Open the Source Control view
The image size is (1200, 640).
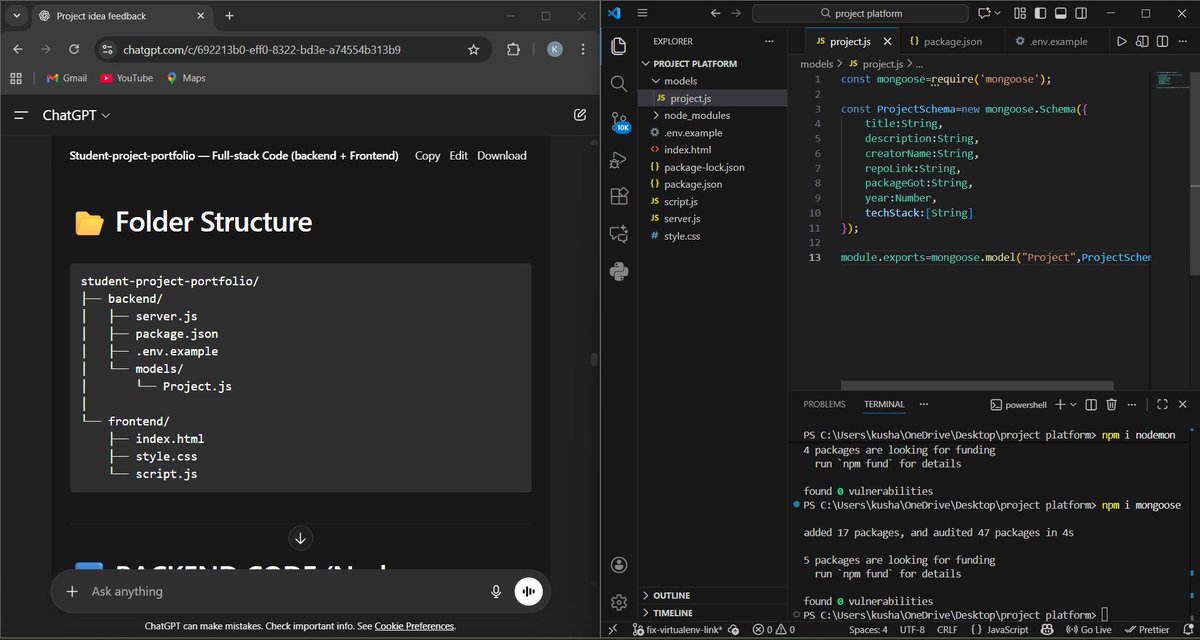click(619, 122)
